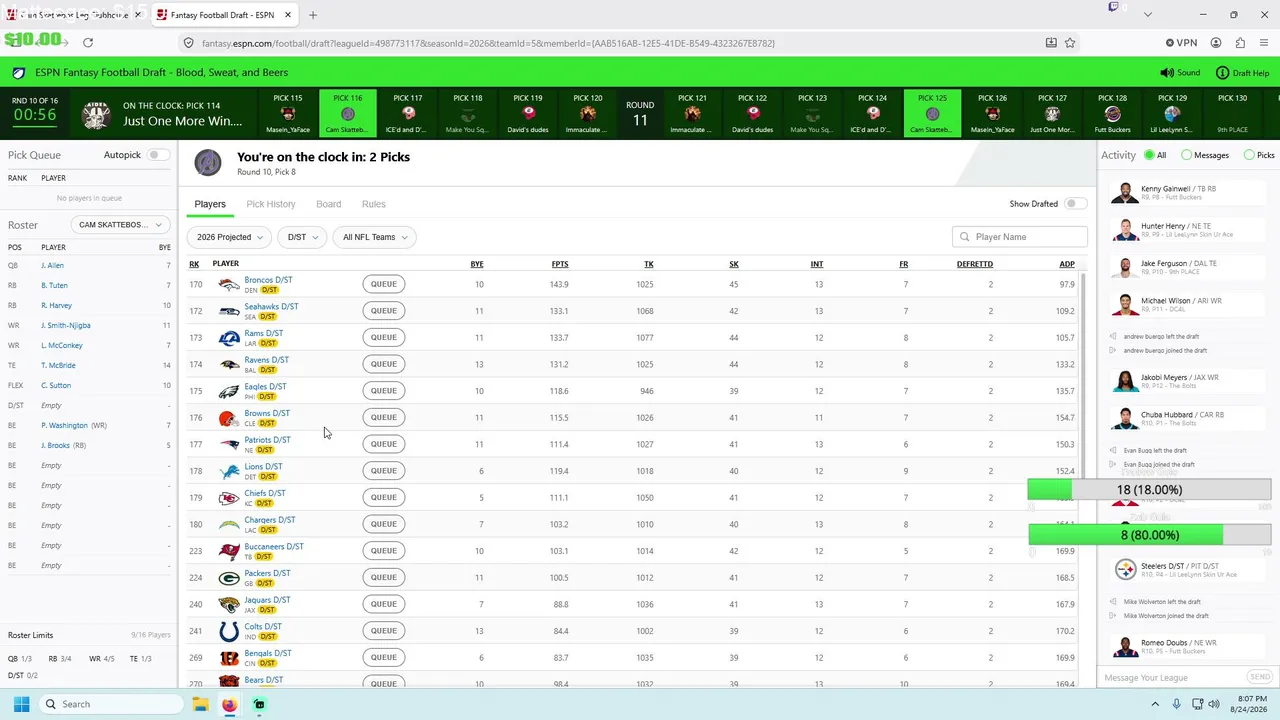The image size is (1280, 720).
Task: Open the browser extensions icon
Action: click(1240, 43)
